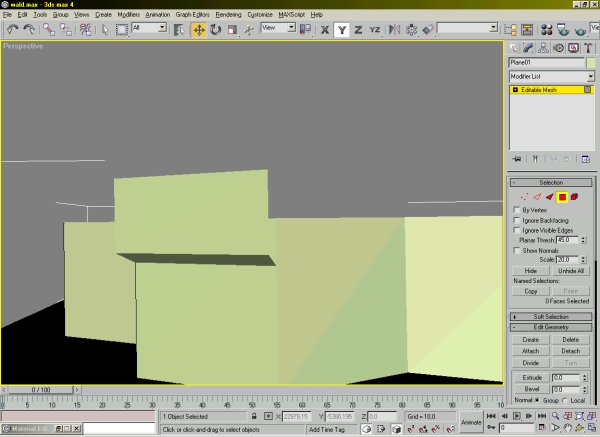Open the Rendering menu
This screenshot has height=437, width=600.
coord(230,16)
